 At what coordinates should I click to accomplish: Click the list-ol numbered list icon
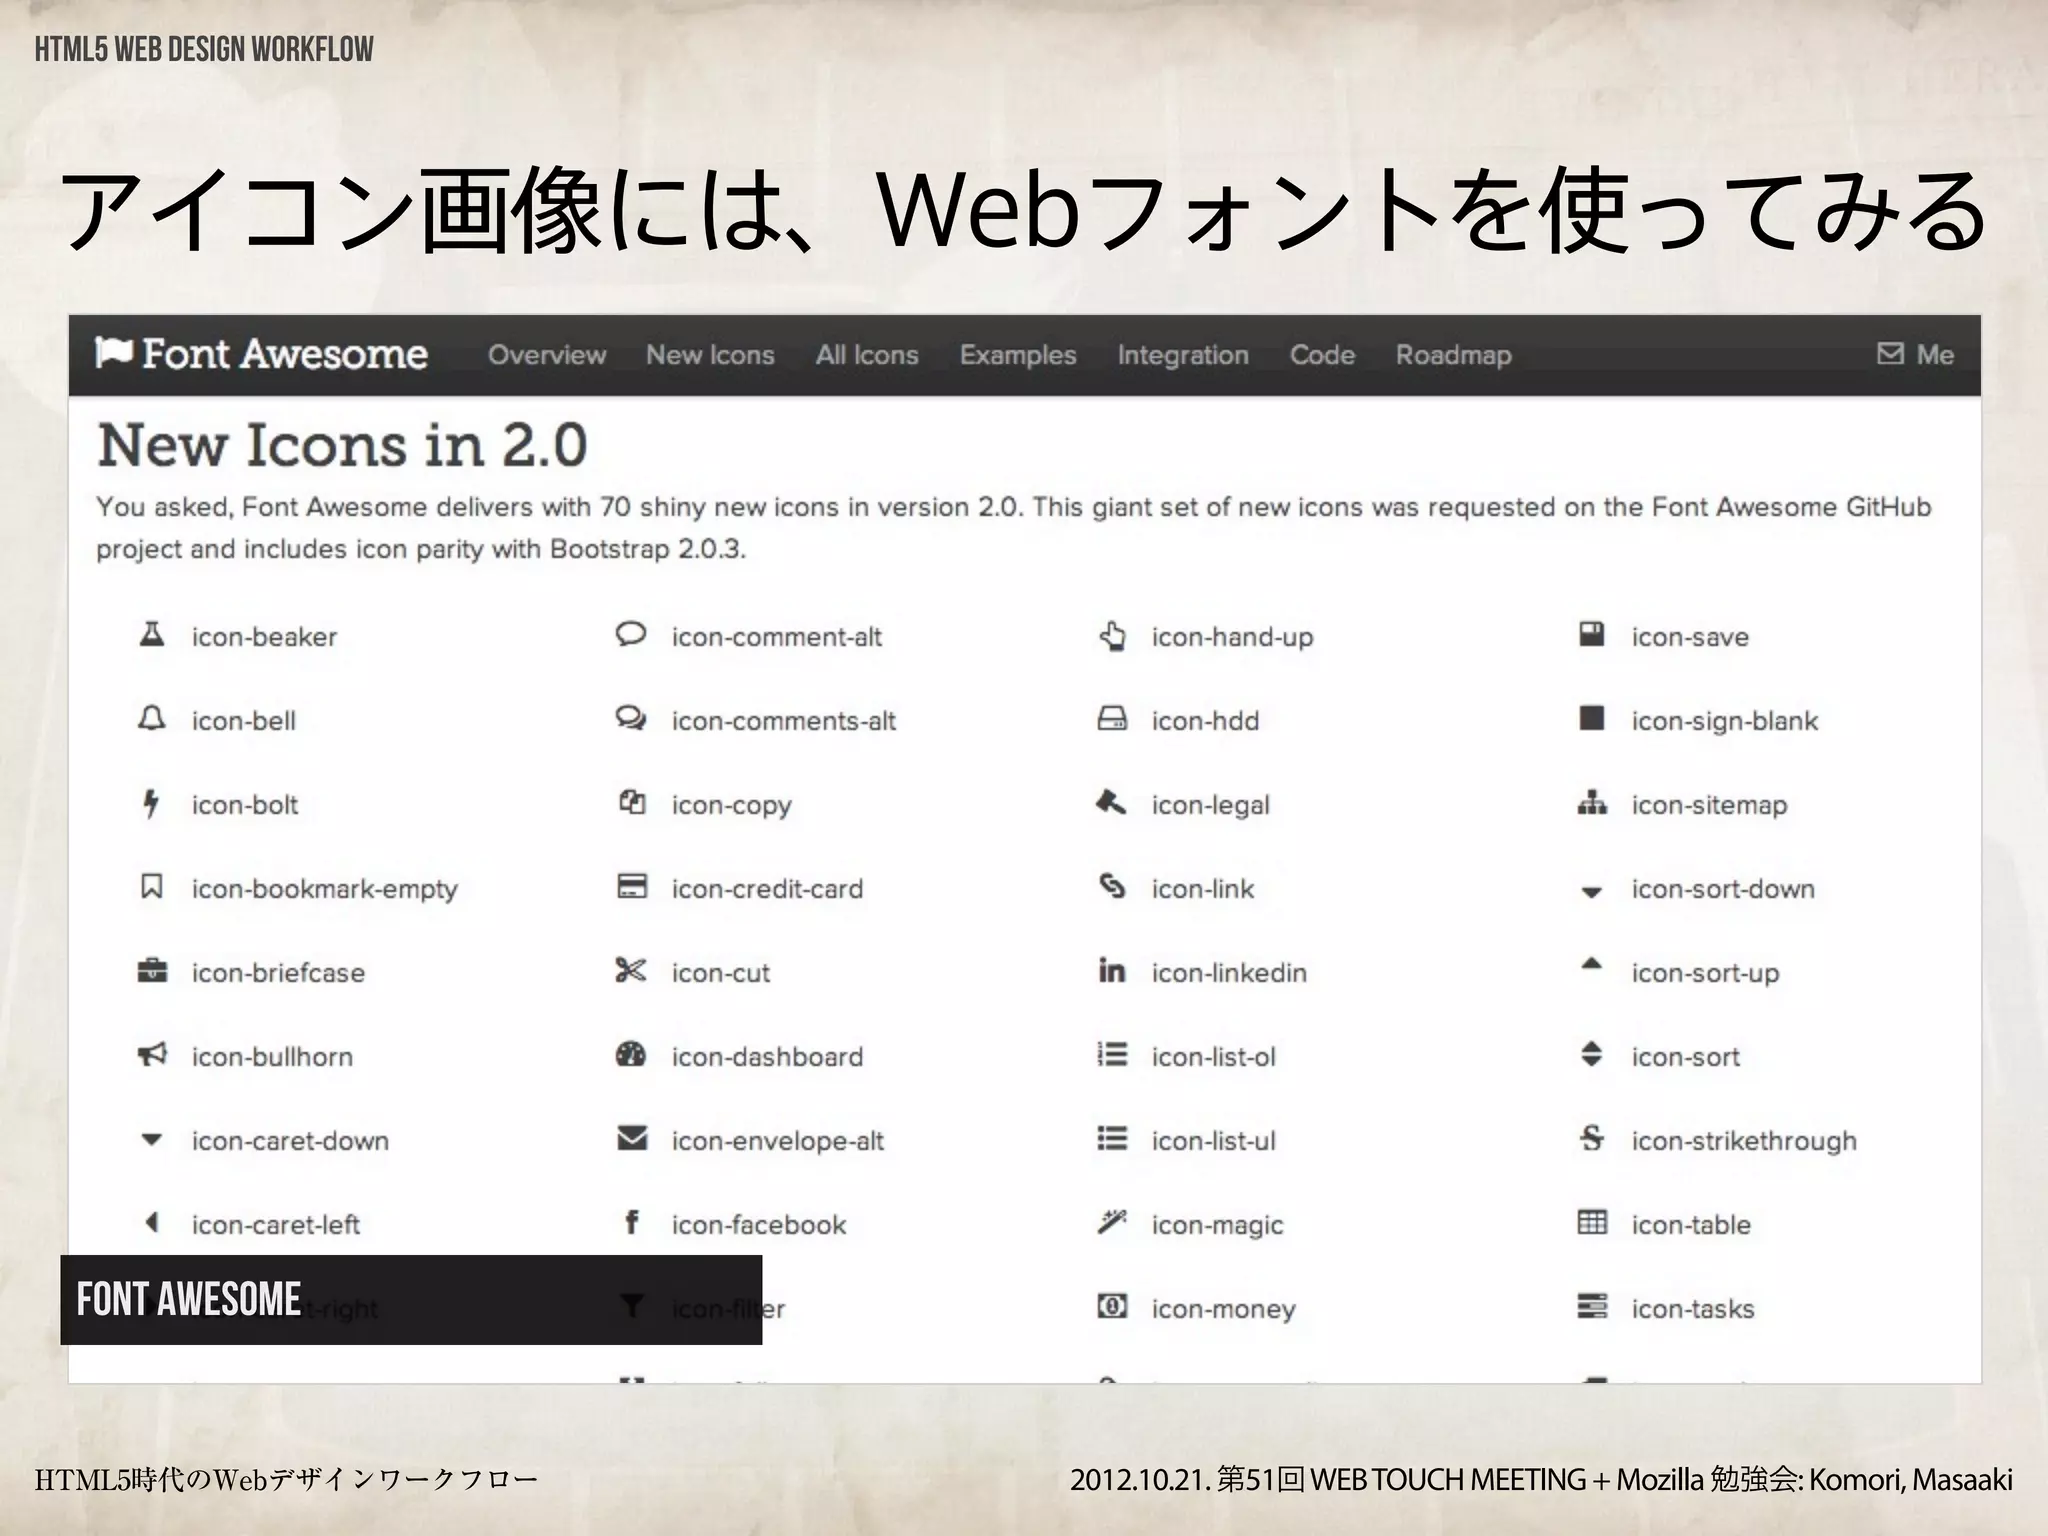[1112, 1054]
